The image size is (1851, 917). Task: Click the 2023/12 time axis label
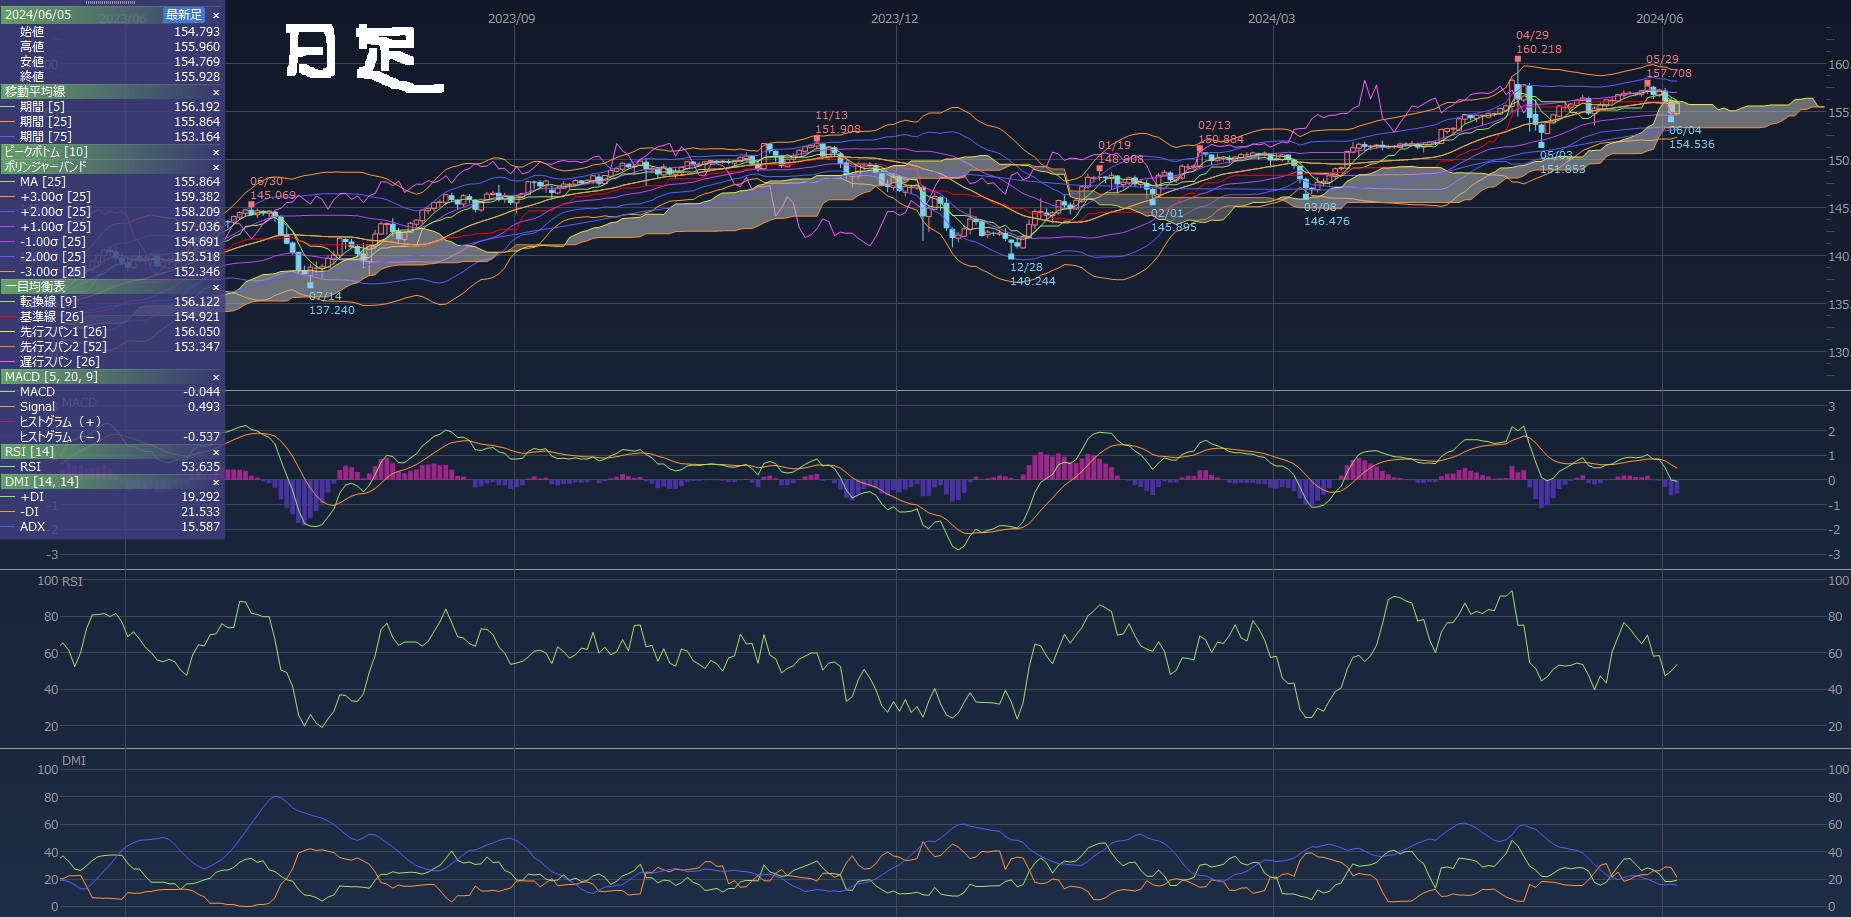pyautogui.click(x=894, y=19)
